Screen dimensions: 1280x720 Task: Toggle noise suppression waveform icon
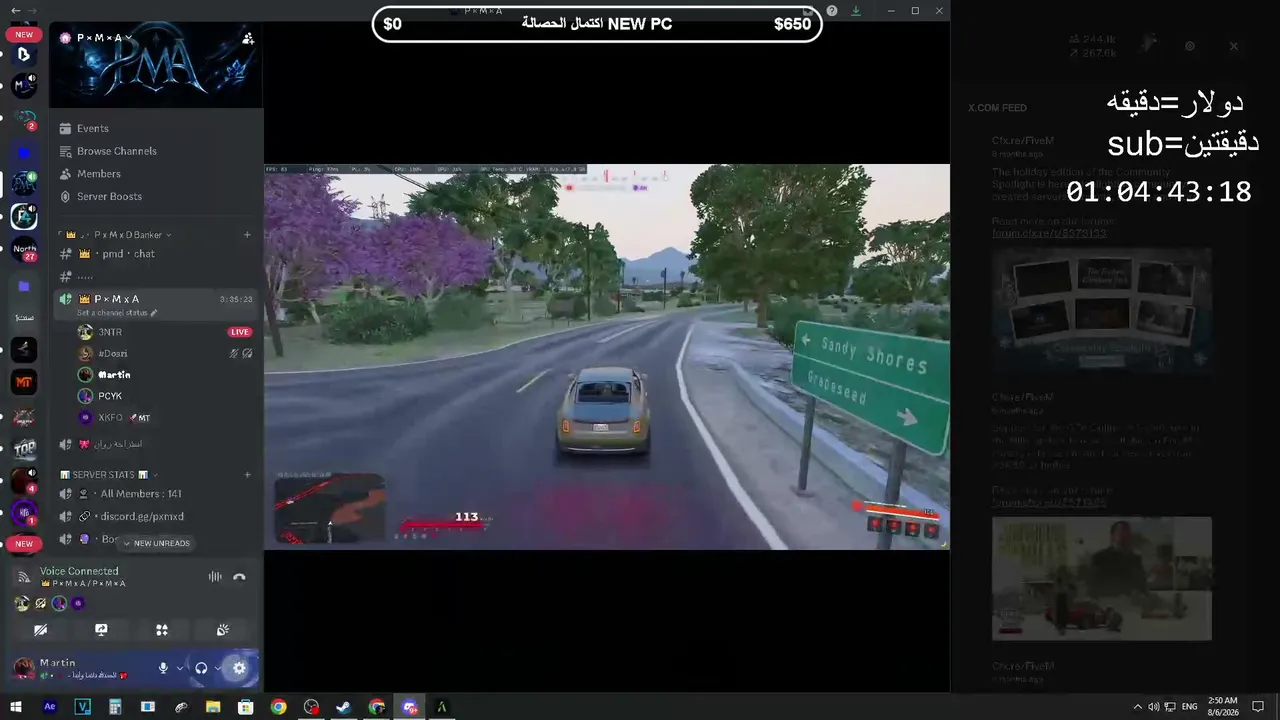click(214, 577)
